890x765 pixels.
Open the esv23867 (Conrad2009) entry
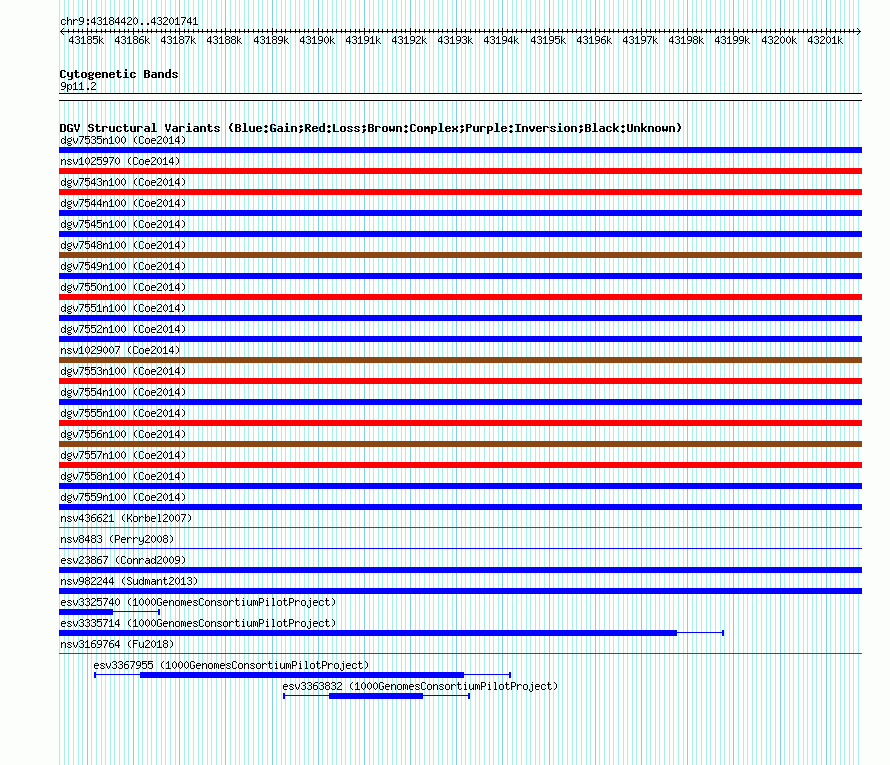(x=123, y=560)
